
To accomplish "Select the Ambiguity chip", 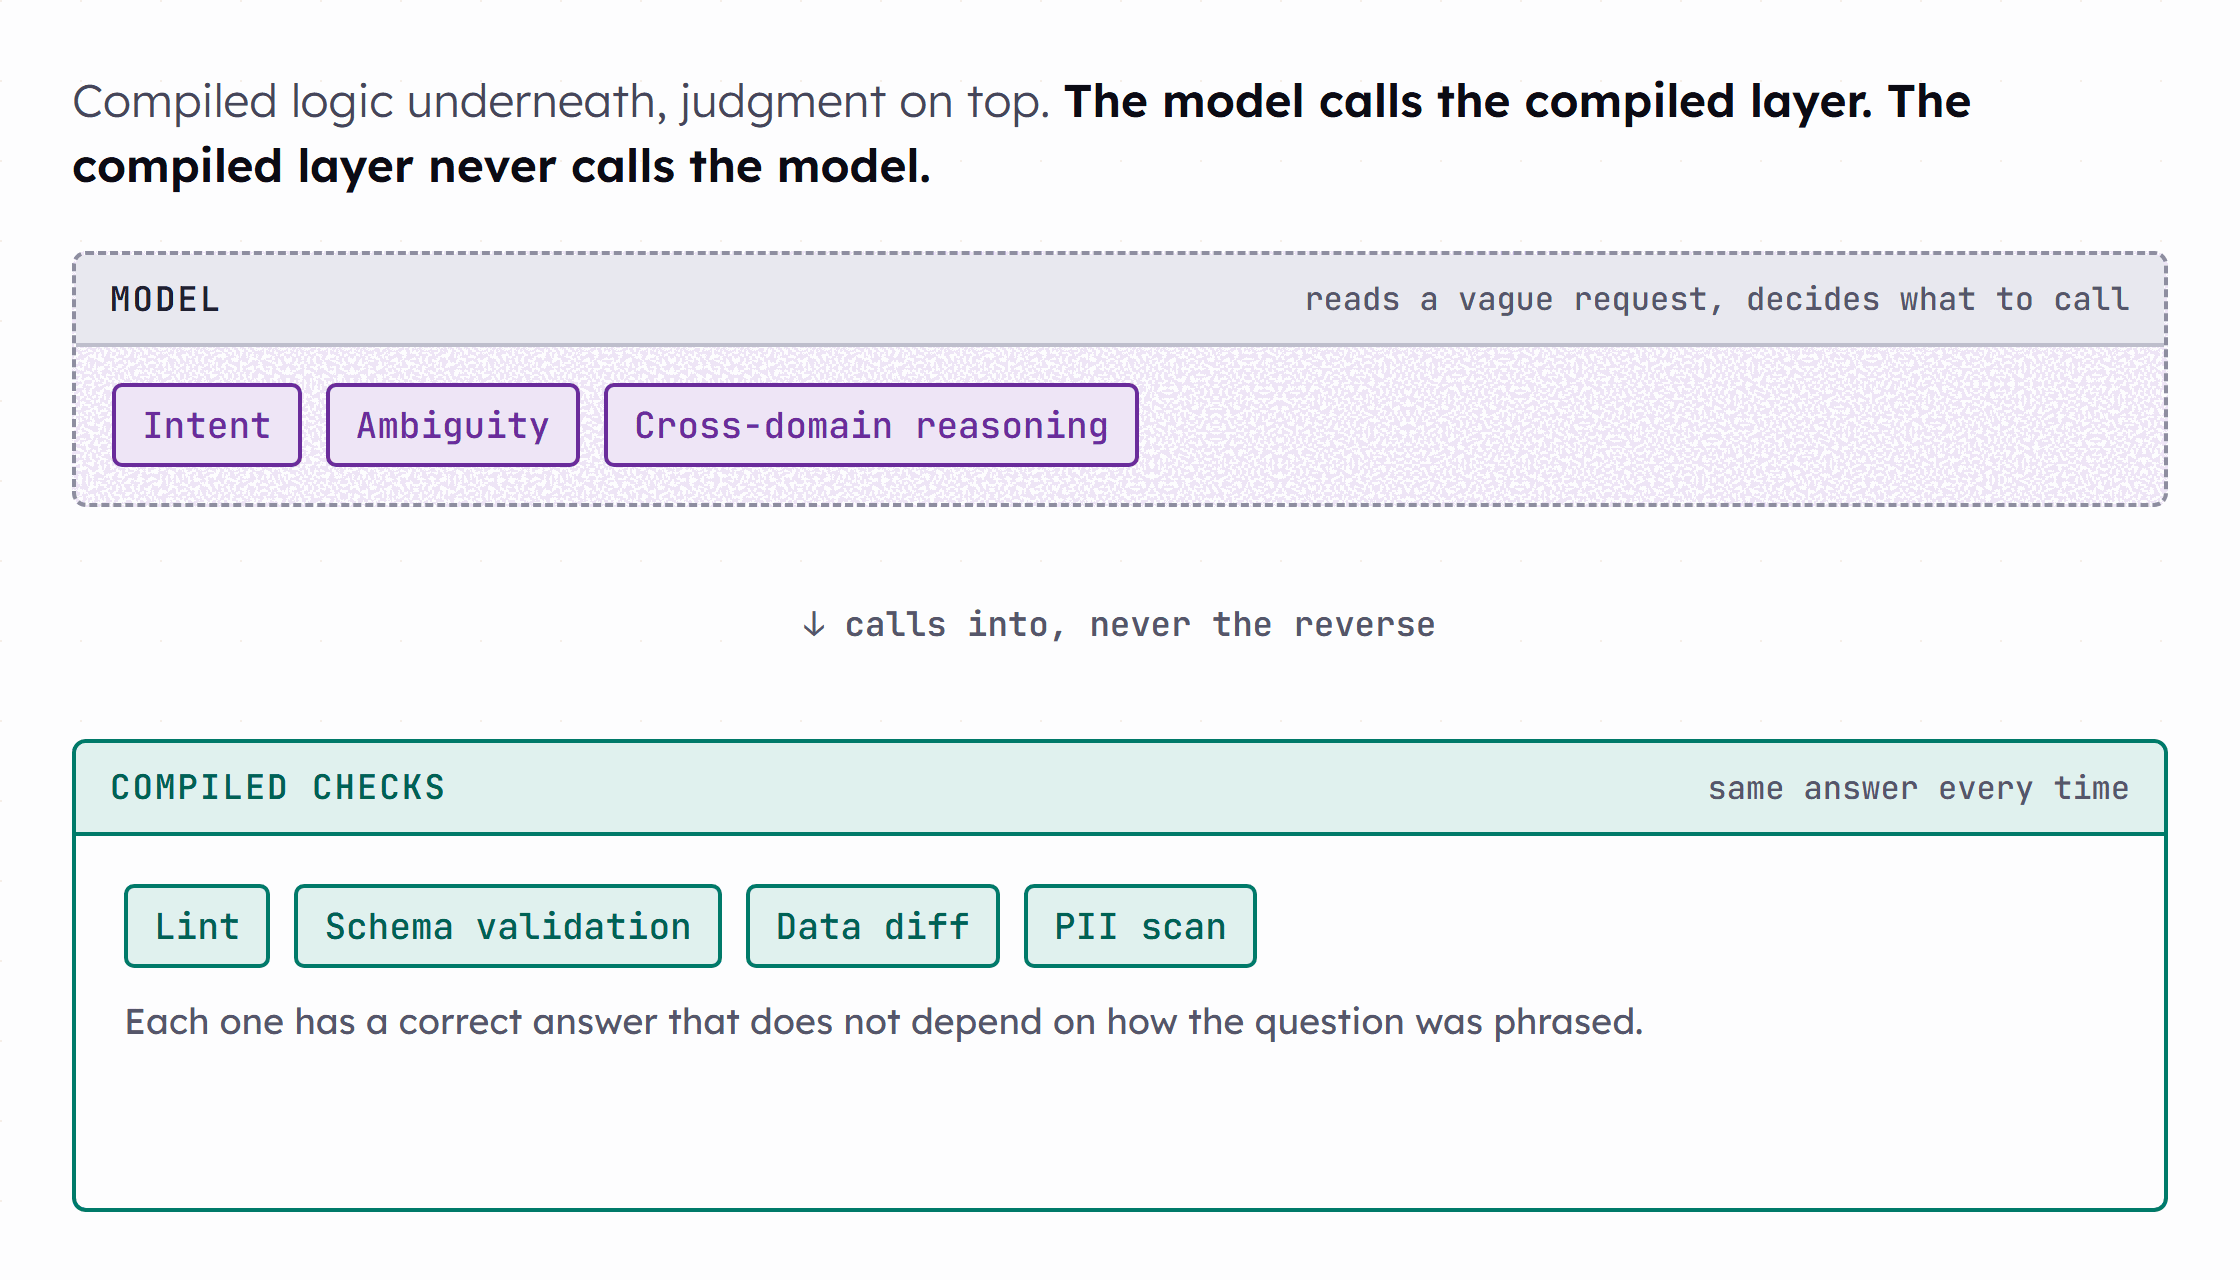I will click(453, 425).
